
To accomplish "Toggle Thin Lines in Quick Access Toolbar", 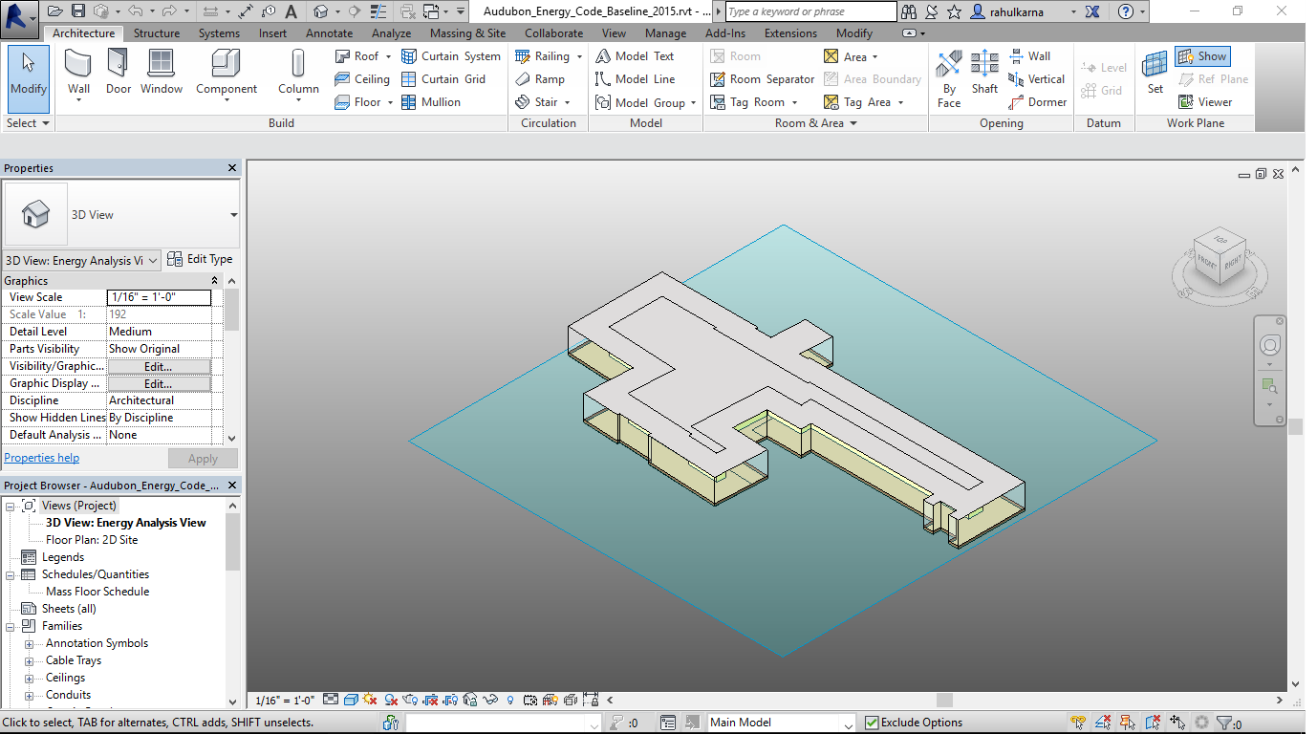I will (378, 11).
